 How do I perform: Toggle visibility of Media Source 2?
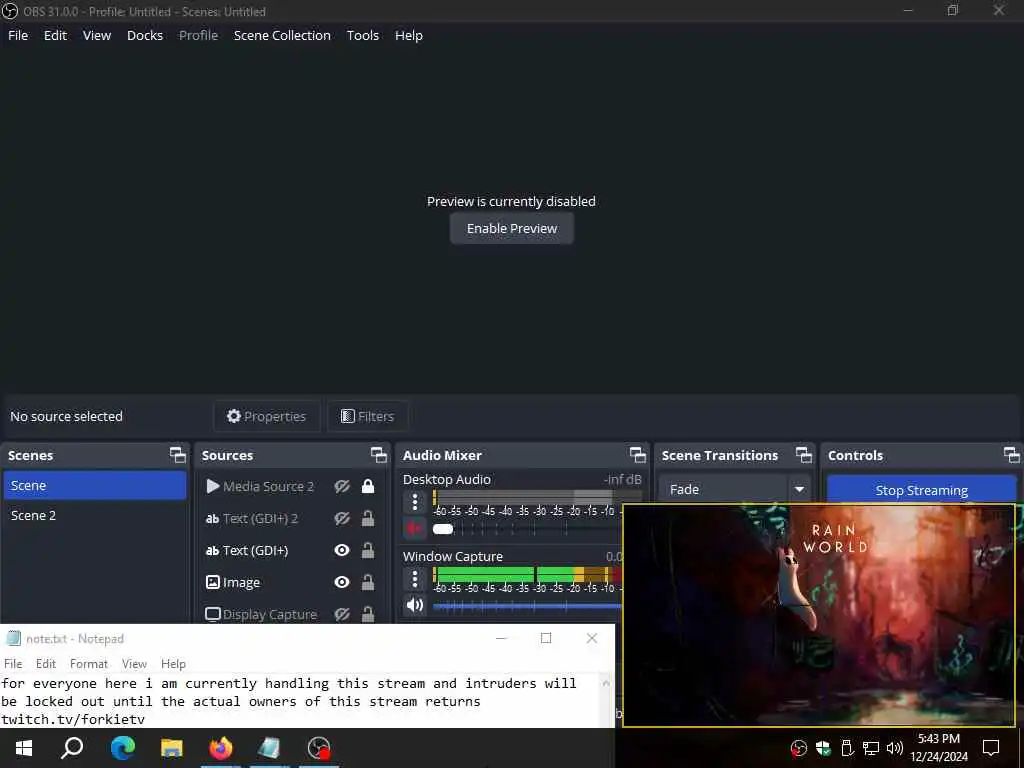(342, 487)
